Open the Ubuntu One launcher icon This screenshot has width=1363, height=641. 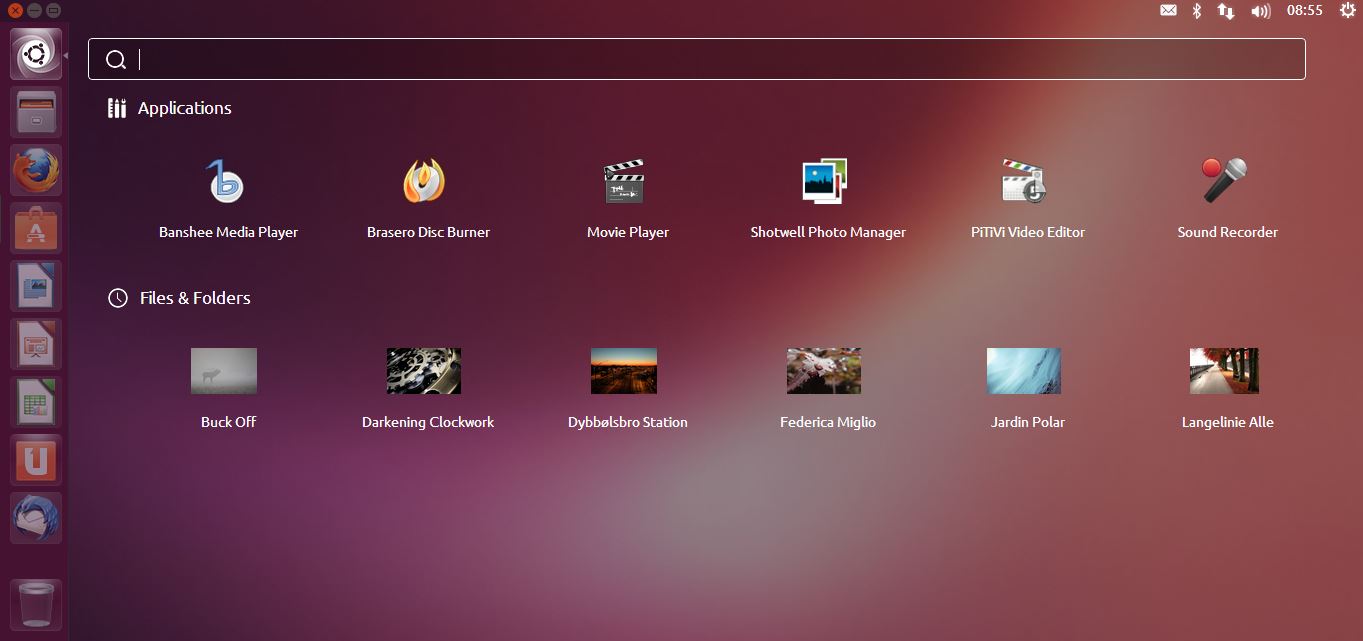(x=36, y=460)
